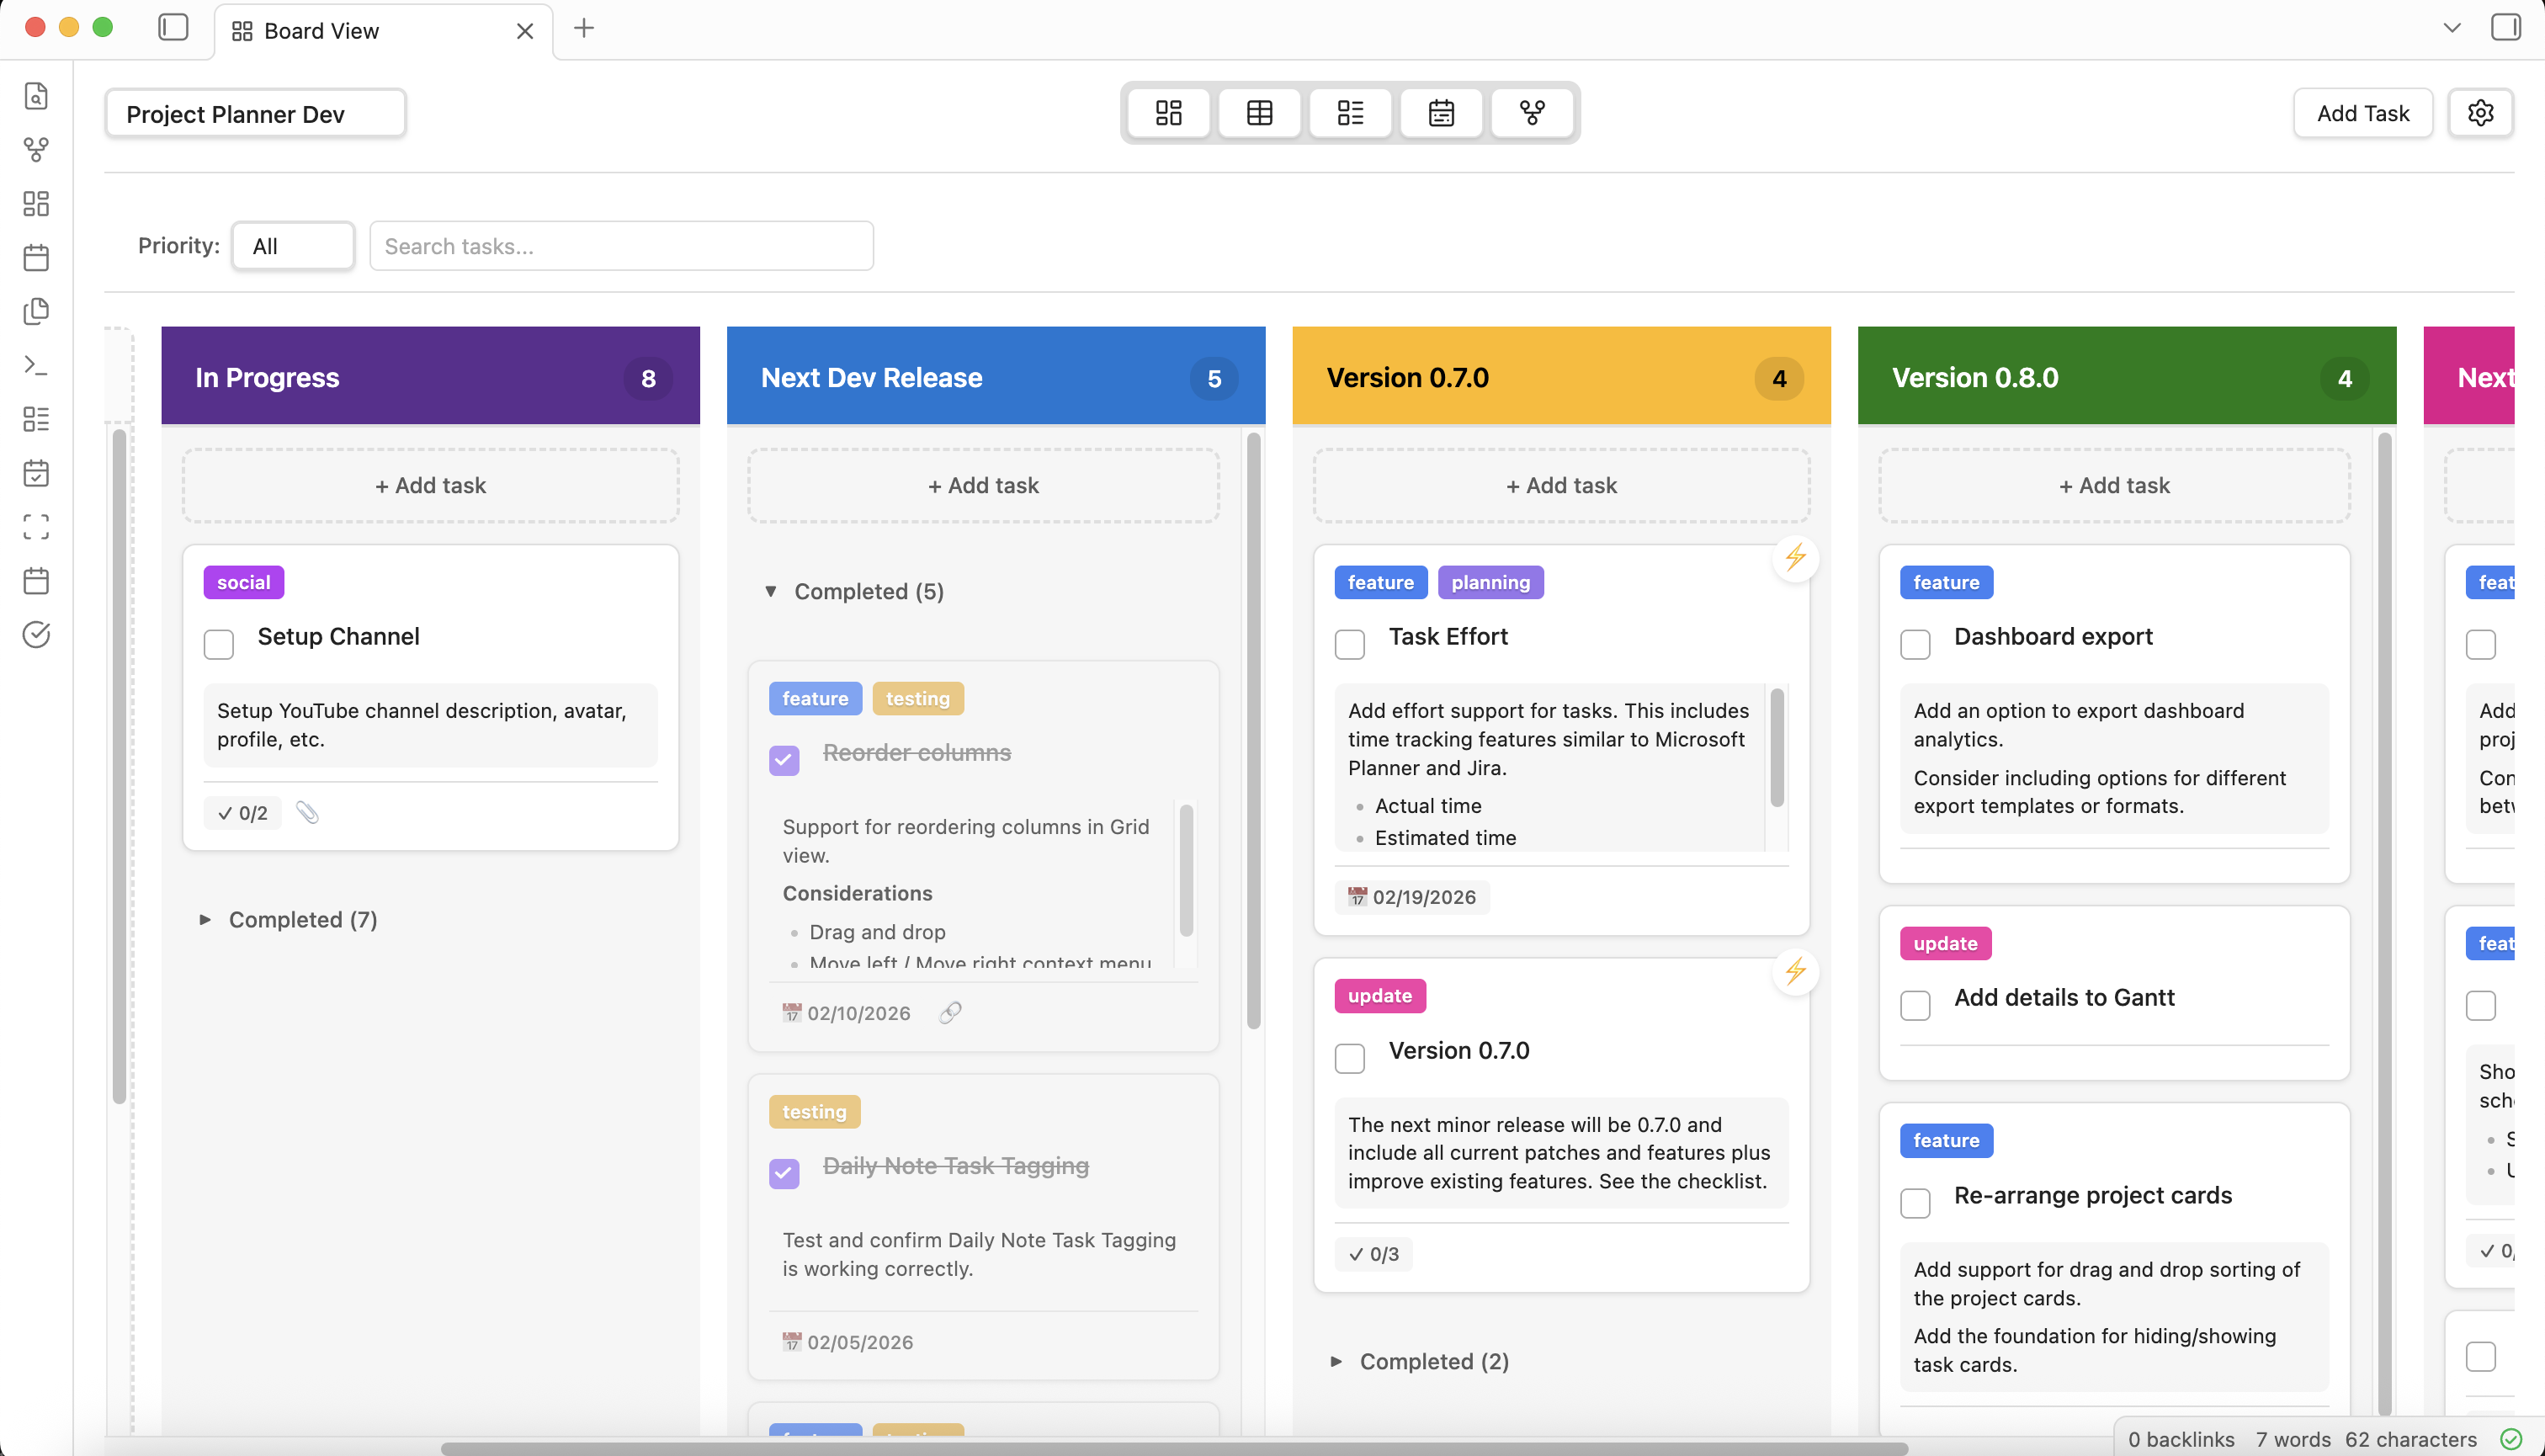Open the Graph view from the view switcher
Image resolution: width=2545 pixels, height=1456 pixels.
point(1533,113)
